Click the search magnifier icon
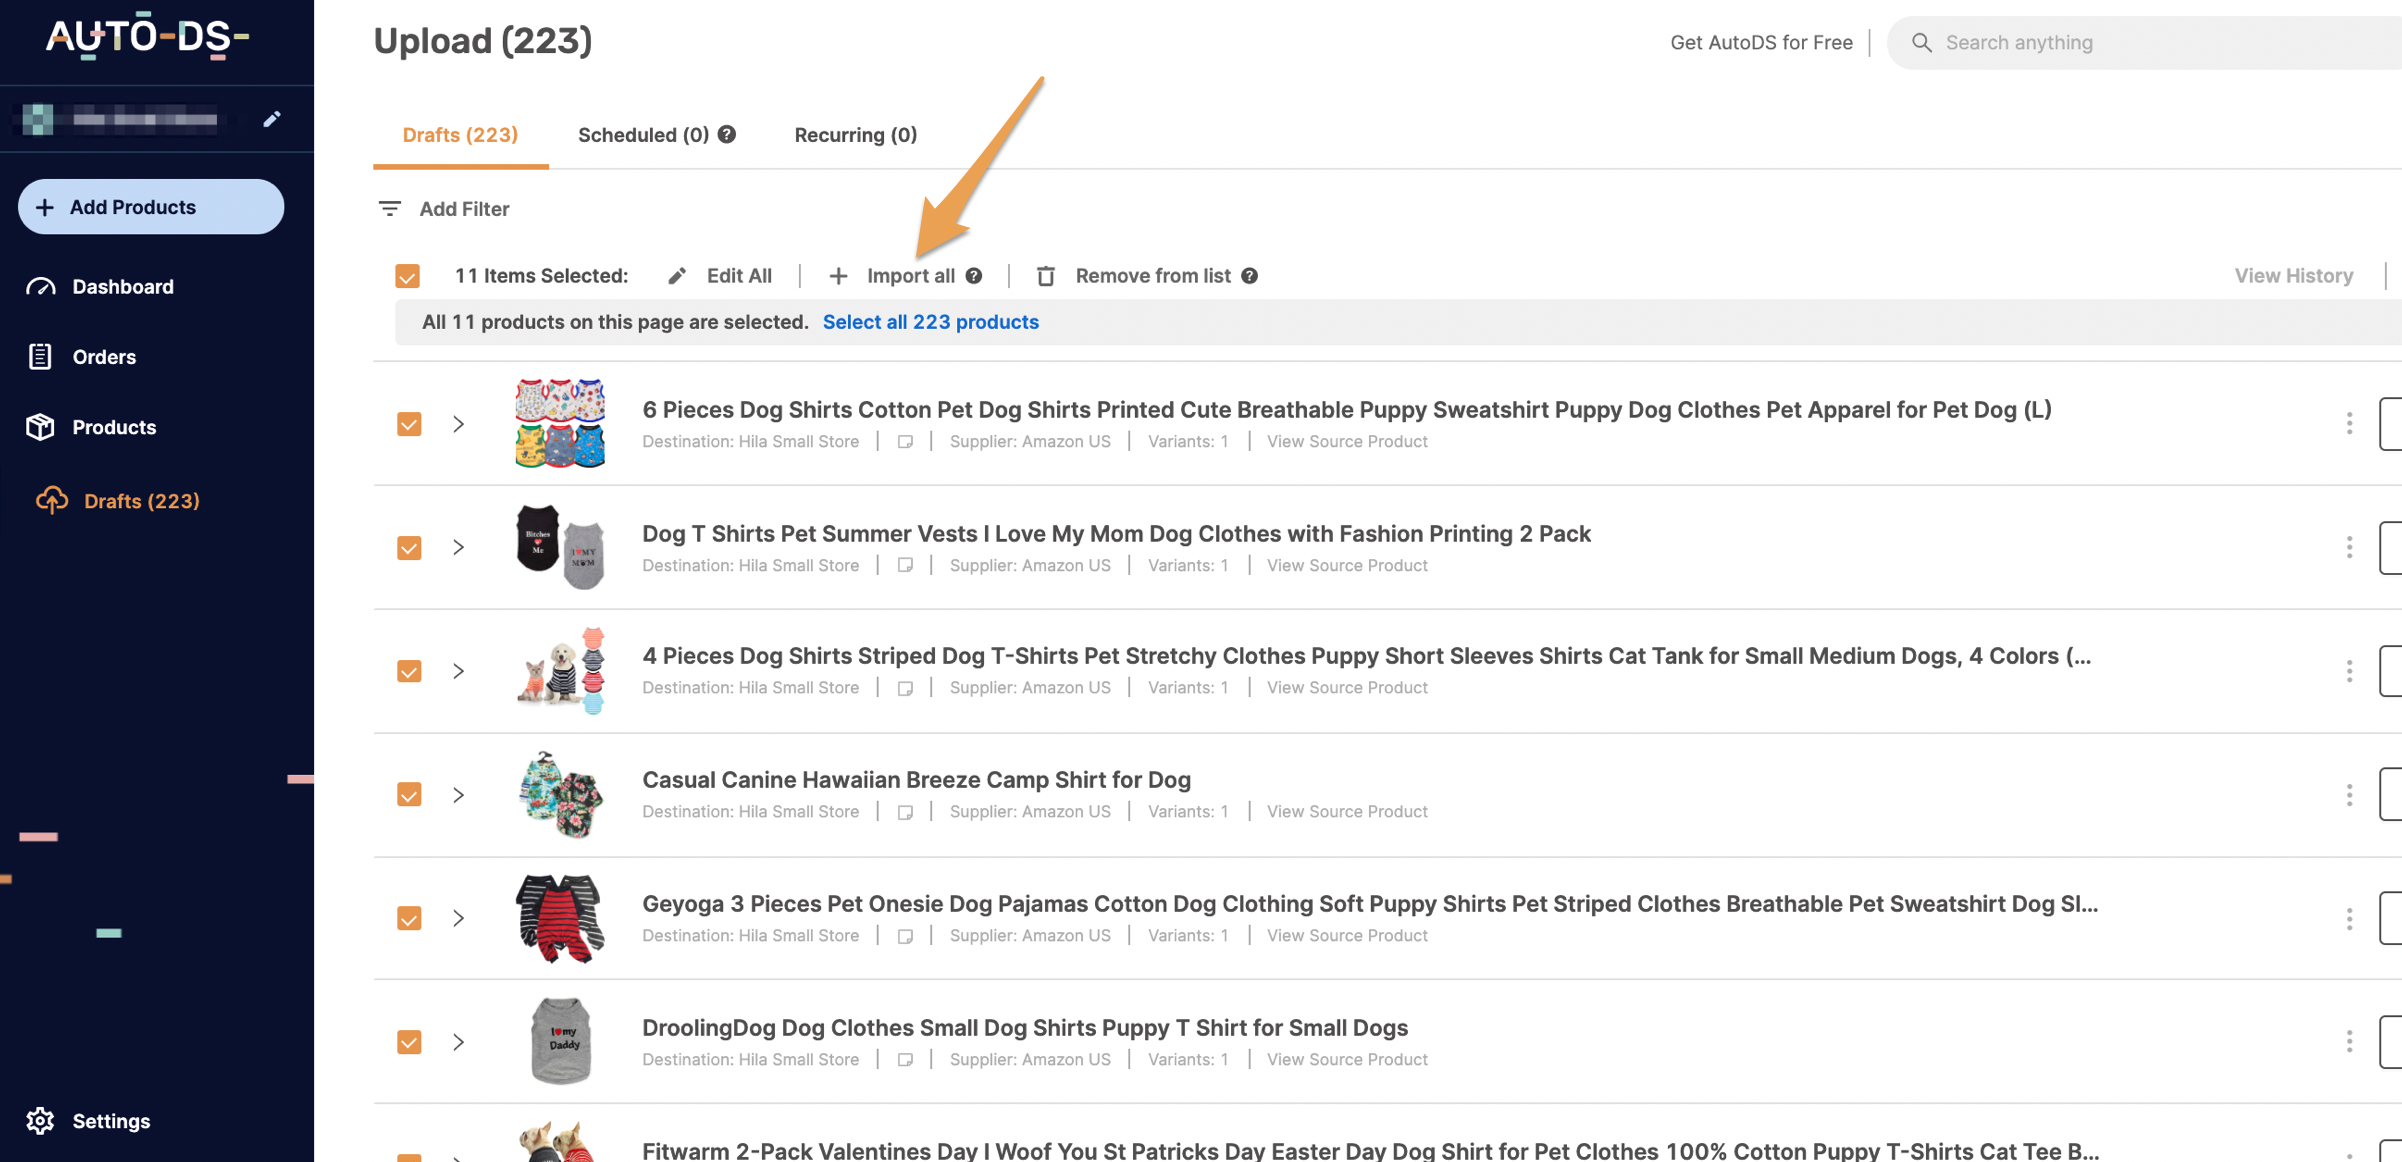This screenshot has width=2402, height=1162. tap(1921, 42)
